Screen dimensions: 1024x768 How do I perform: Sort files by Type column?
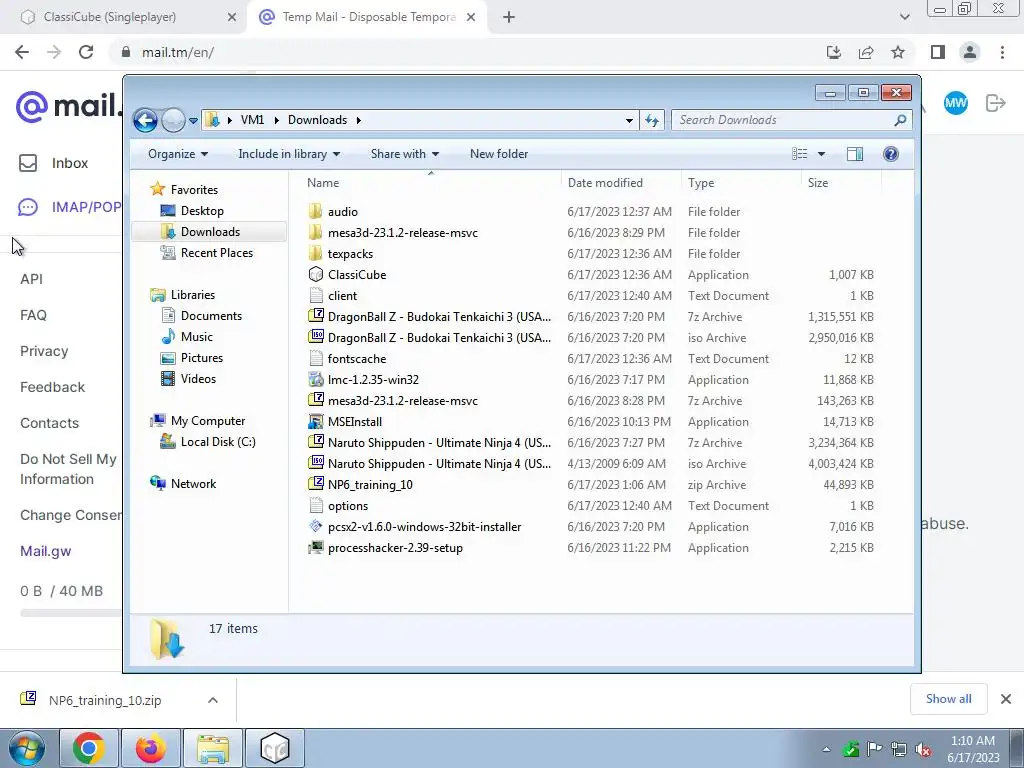[741, 183]
